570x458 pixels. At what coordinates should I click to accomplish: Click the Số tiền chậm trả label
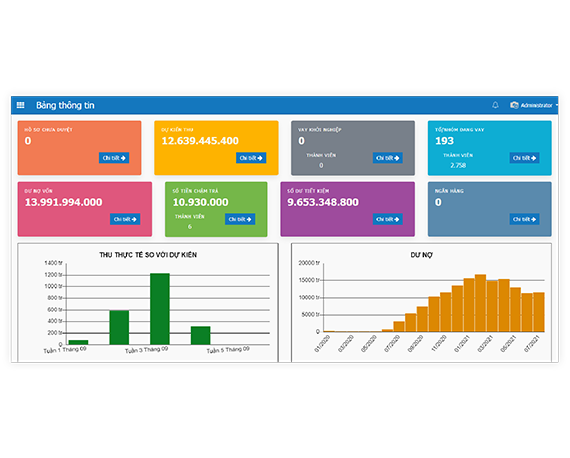pos(195,191)
